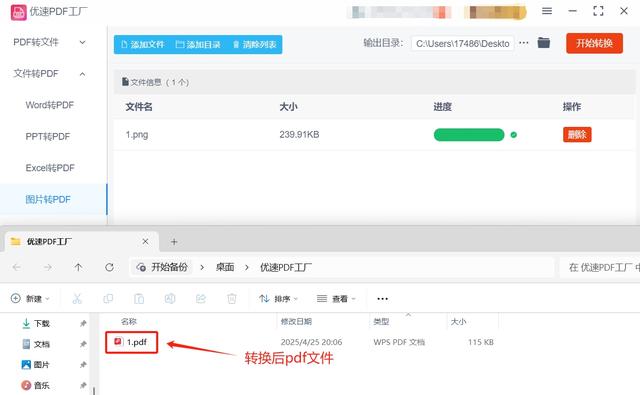Delete 1.png with the red 删除 button
640x395 pixels.
pos(577,134)
